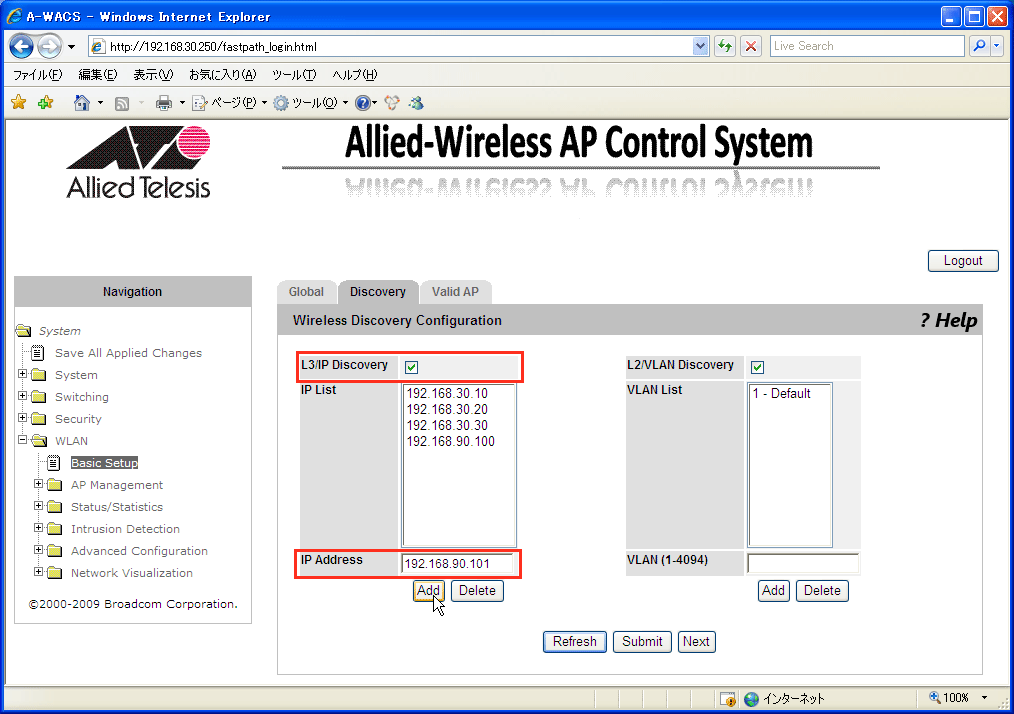Open the 表示(V) menu
The image size is (1014, 714).
[153, 75]
